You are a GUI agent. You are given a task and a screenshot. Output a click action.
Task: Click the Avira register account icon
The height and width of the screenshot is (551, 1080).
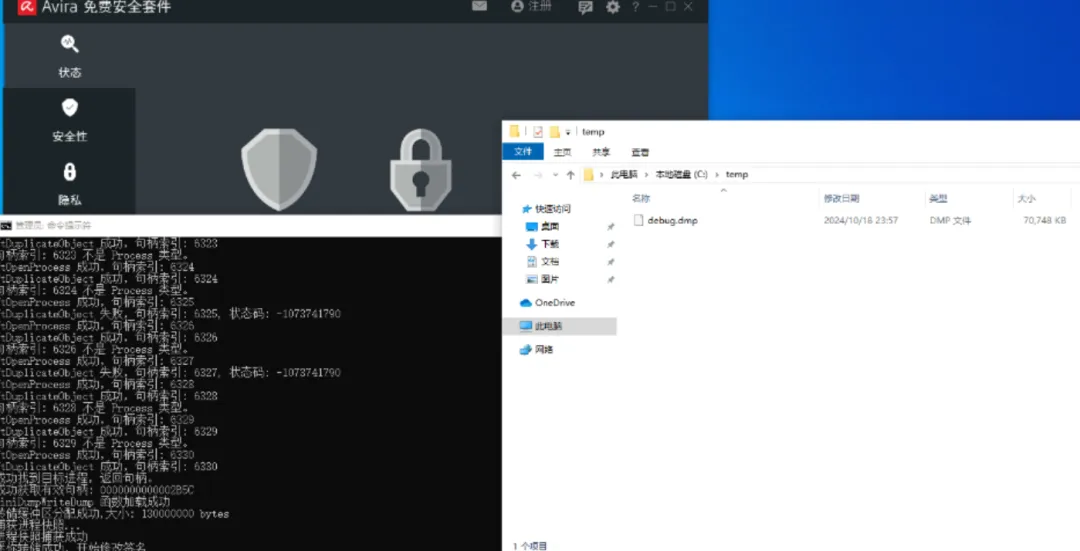tap(531, 6)
